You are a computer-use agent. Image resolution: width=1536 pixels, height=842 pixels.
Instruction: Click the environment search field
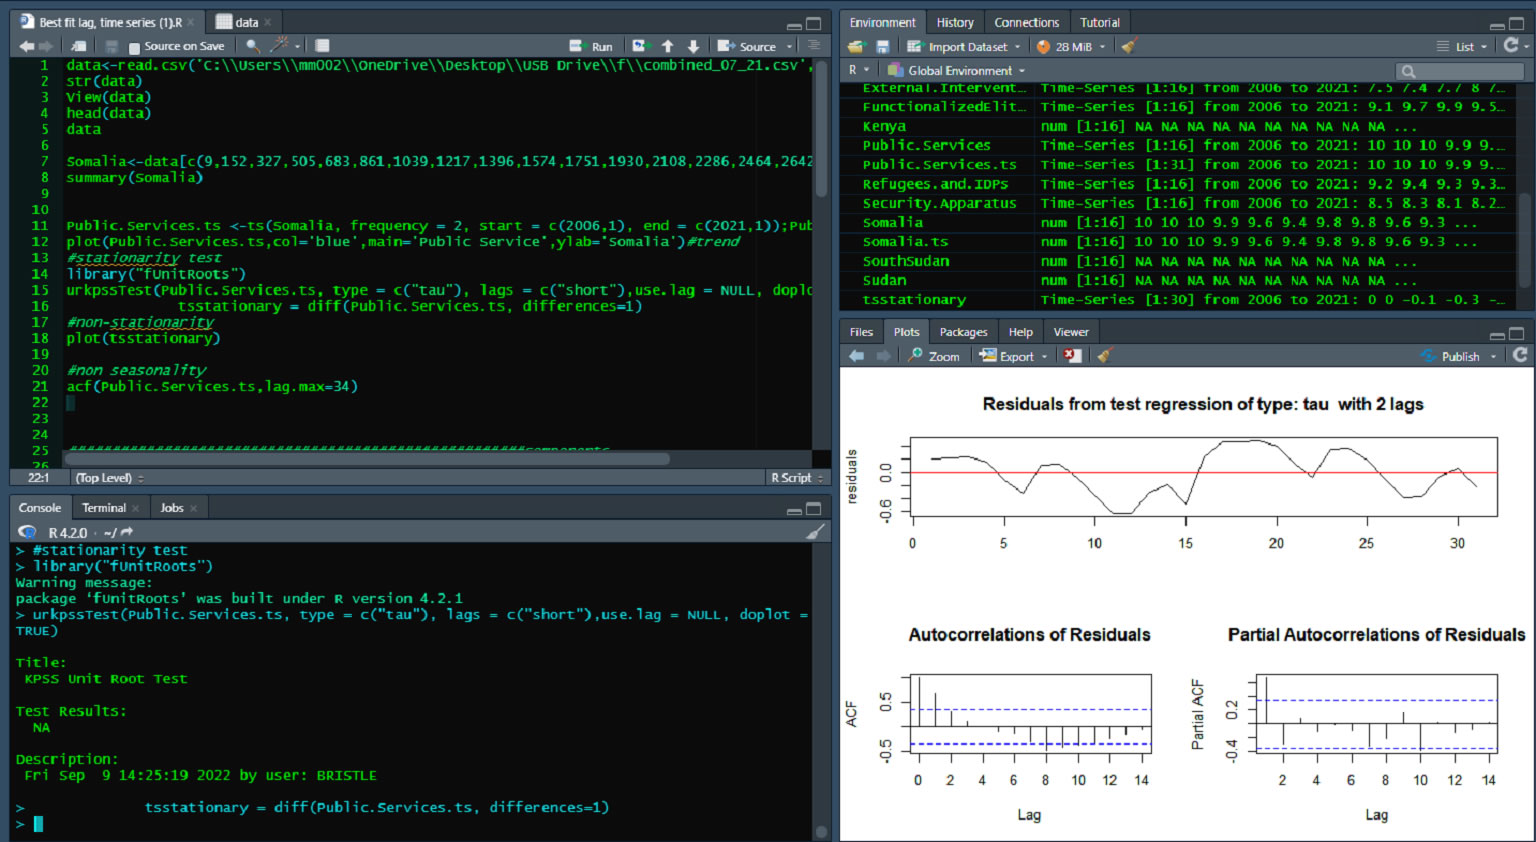[x=1458, y=70]
